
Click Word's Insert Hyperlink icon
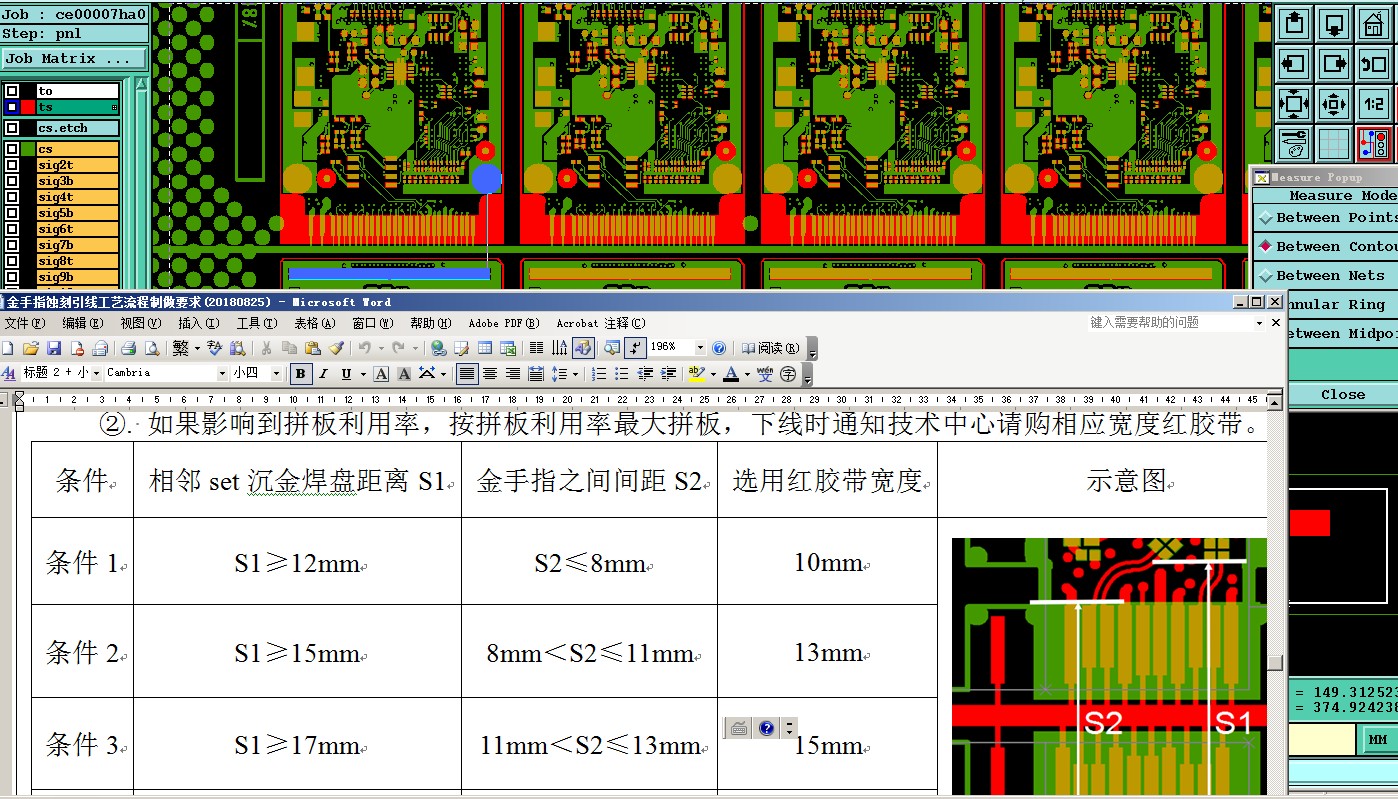tap(438, 348)
